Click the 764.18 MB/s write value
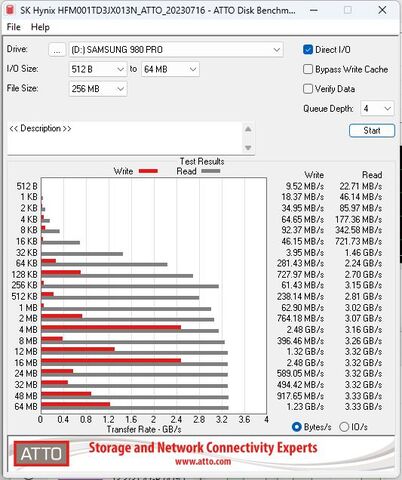 [x=300, y=319]
